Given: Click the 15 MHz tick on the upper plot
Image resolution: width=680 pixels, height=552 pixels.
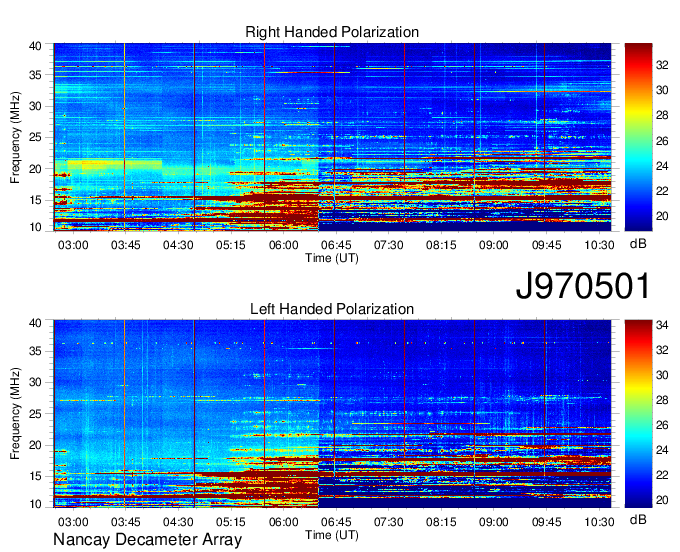Looking at the screenshot, I should 35,200.
